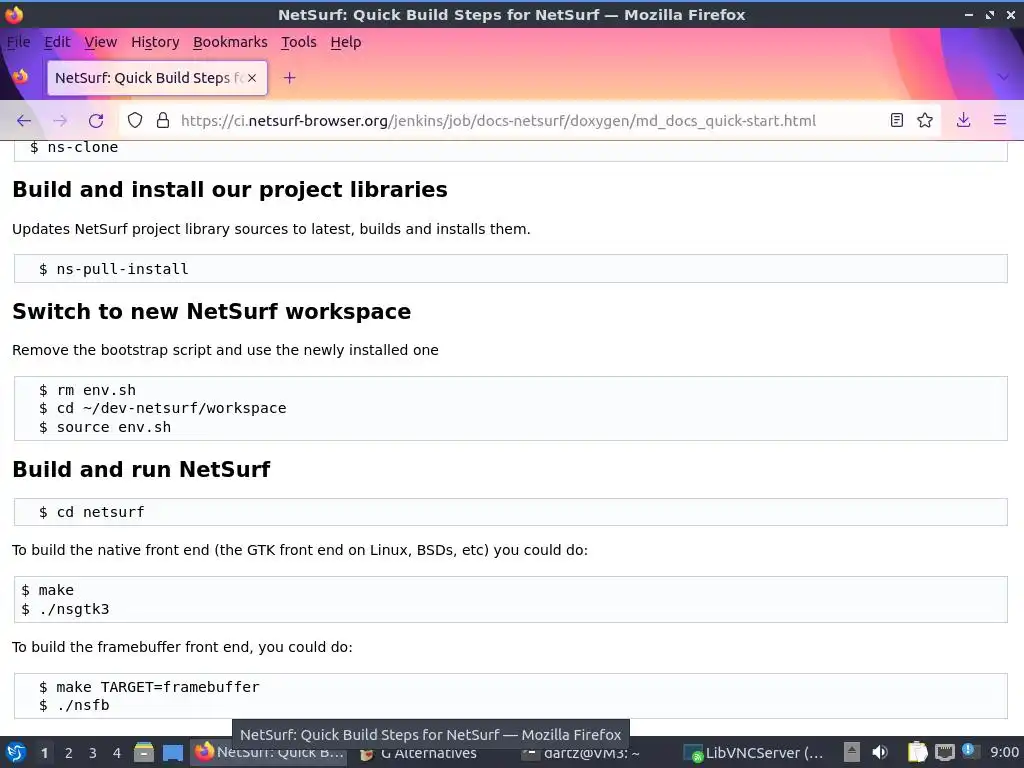1024x768 pixels.
Task: Click the 'Switch to new NetSurf workspace' heading
Action: (212, 312)
